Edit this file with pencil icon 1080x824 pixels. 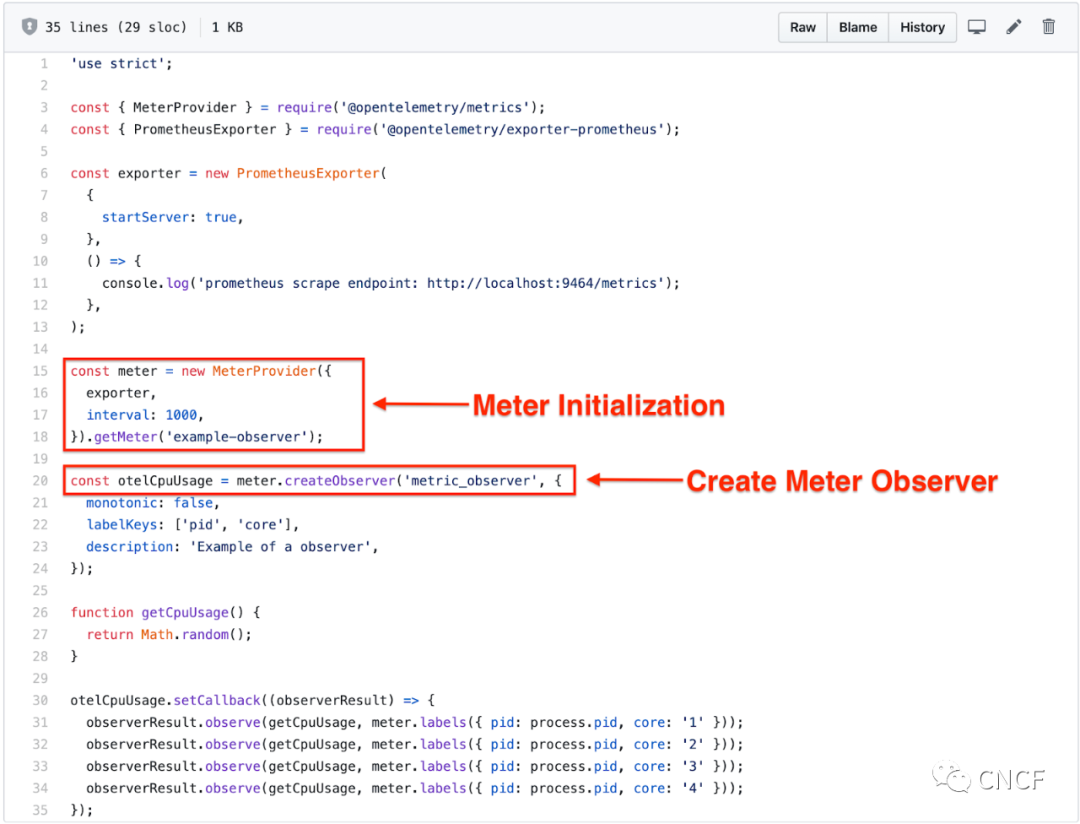pyautogui.click(x=1013, y=27)
